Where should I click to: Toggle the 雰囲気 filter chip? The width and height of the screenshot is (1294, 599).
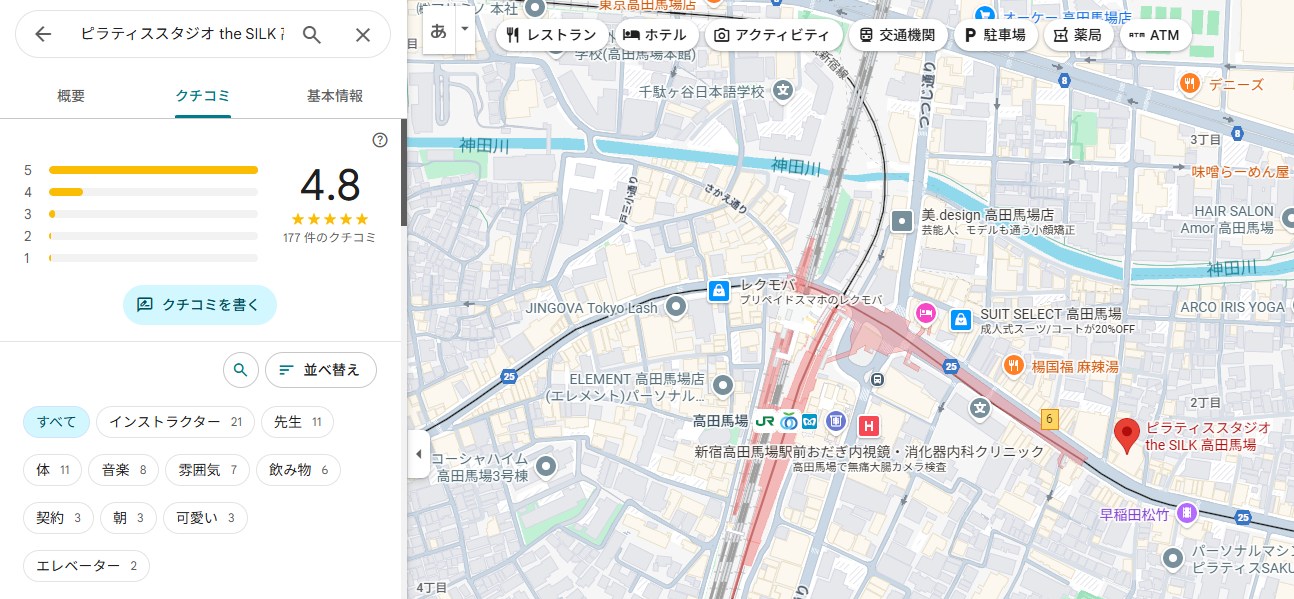click(206, 470)
